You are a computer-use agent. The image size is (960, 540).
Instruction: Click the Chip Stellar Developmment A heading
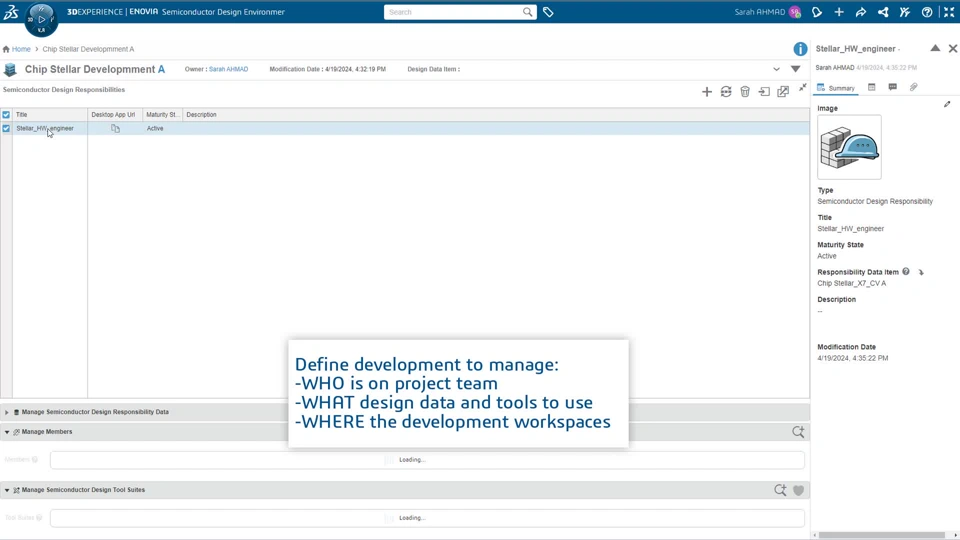point(95,69)
